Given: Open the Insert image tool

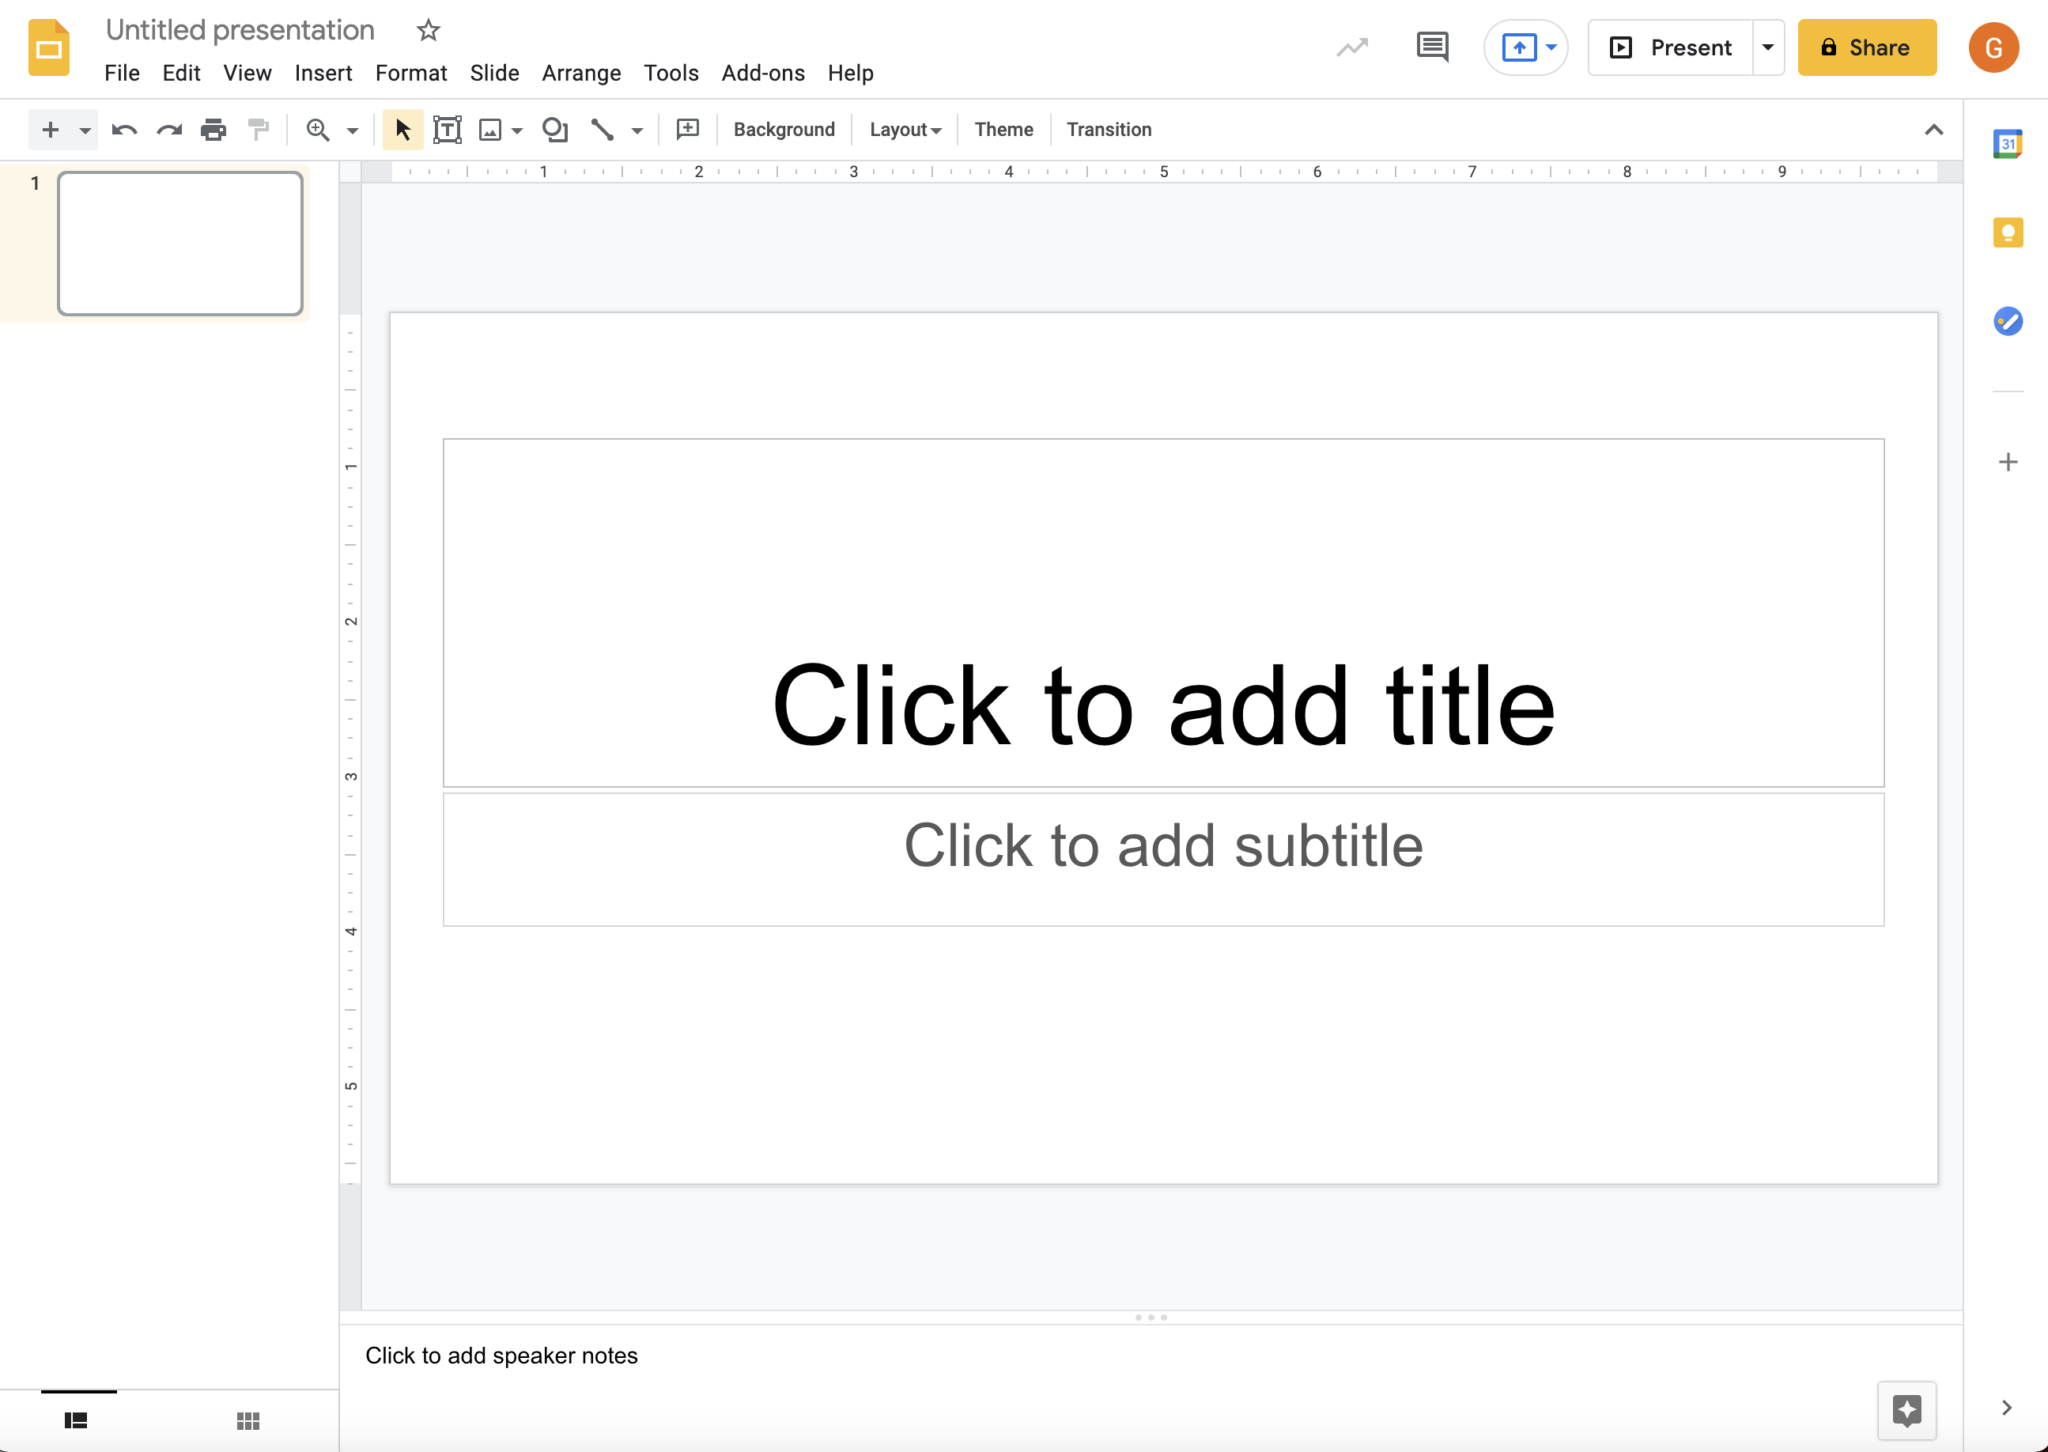Looking at the screenshot, I should pyautogui.click(x=490, y=129).
